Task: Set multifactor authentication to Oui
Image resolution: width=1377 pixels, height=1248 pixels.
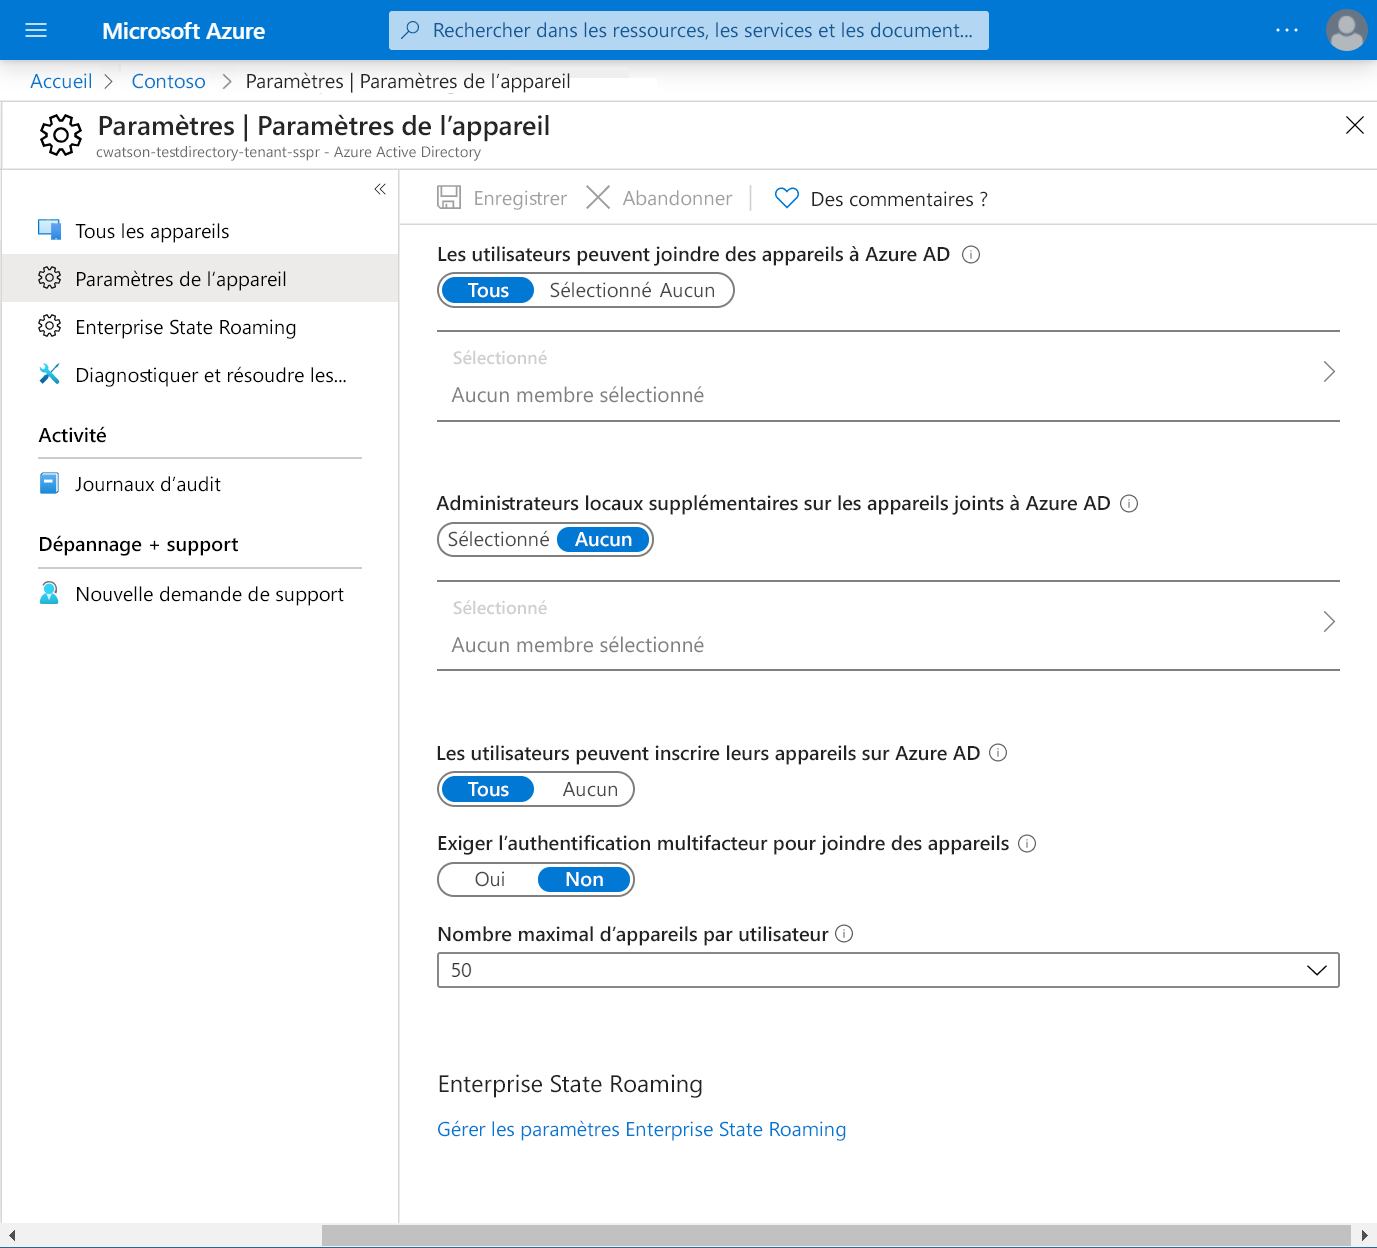Action: pyautogui.click(x=490, y=879)
